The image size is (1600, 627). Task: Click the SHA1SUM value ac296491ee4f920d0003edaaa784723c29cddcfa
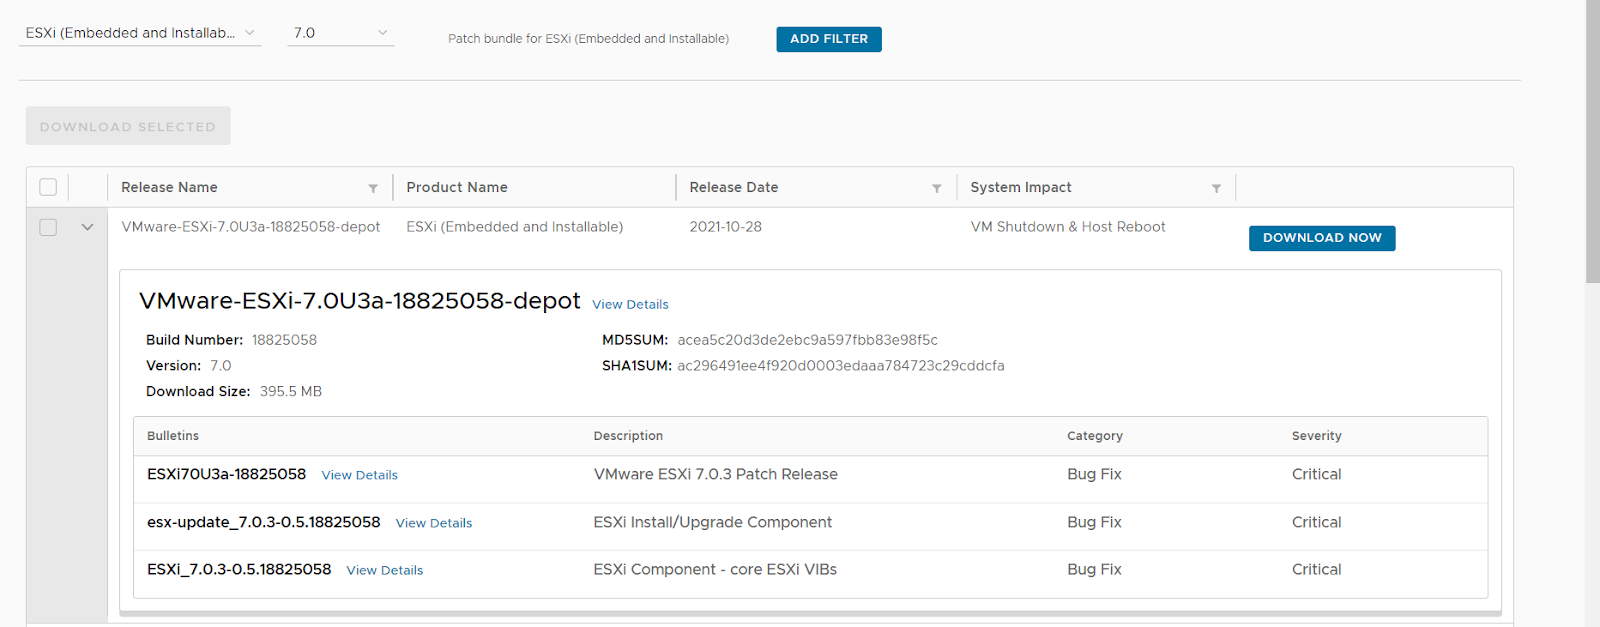[x=841, y=366]
